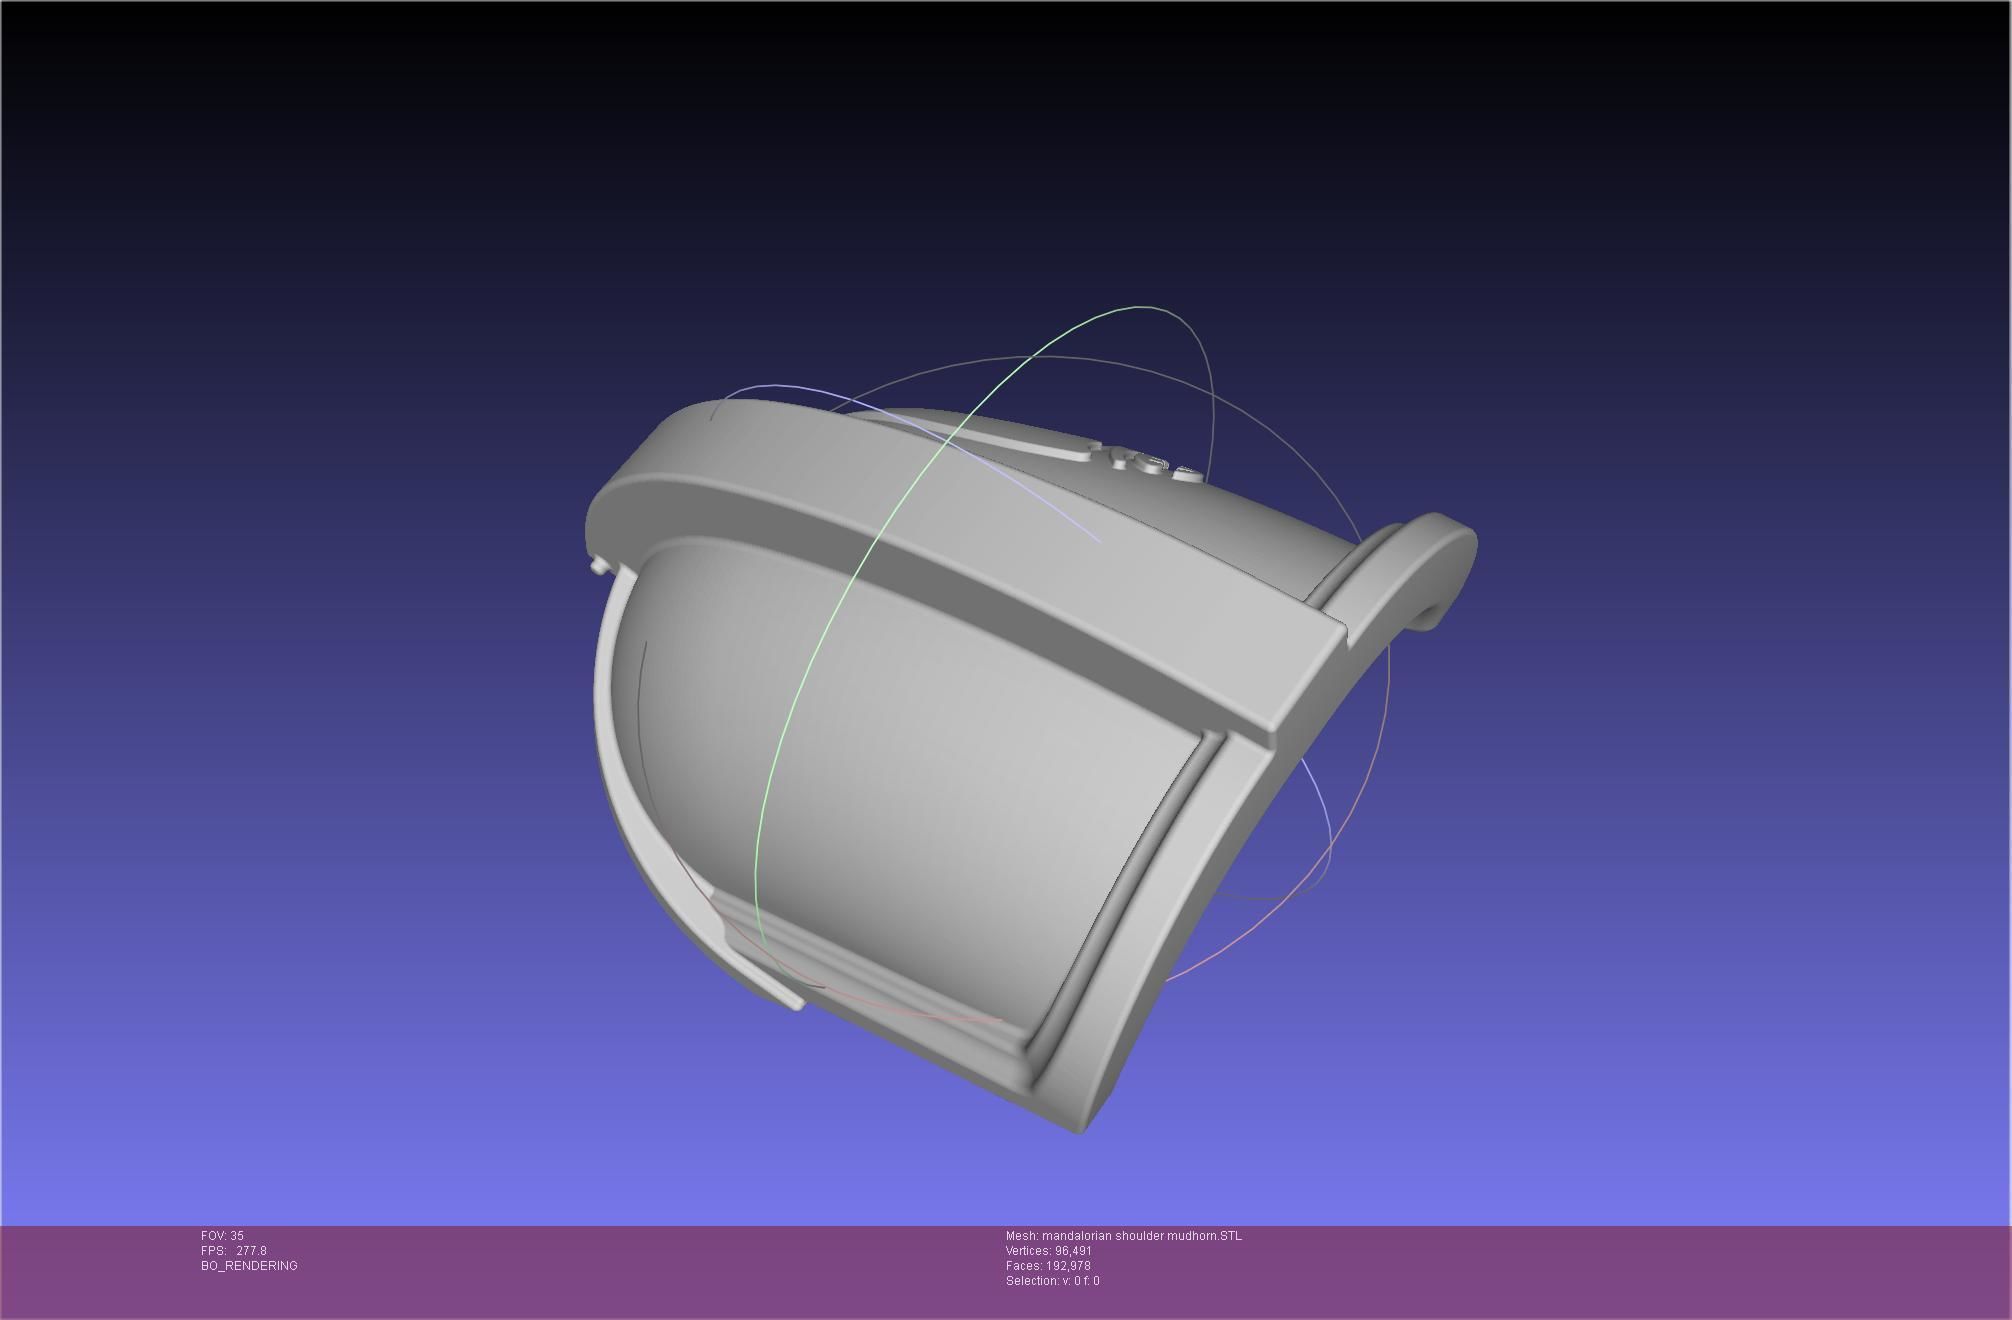The width and height of the screenshot is (2012, 1320).
Task: Click the FPS: 277.8 readout
Action: 234,1251
